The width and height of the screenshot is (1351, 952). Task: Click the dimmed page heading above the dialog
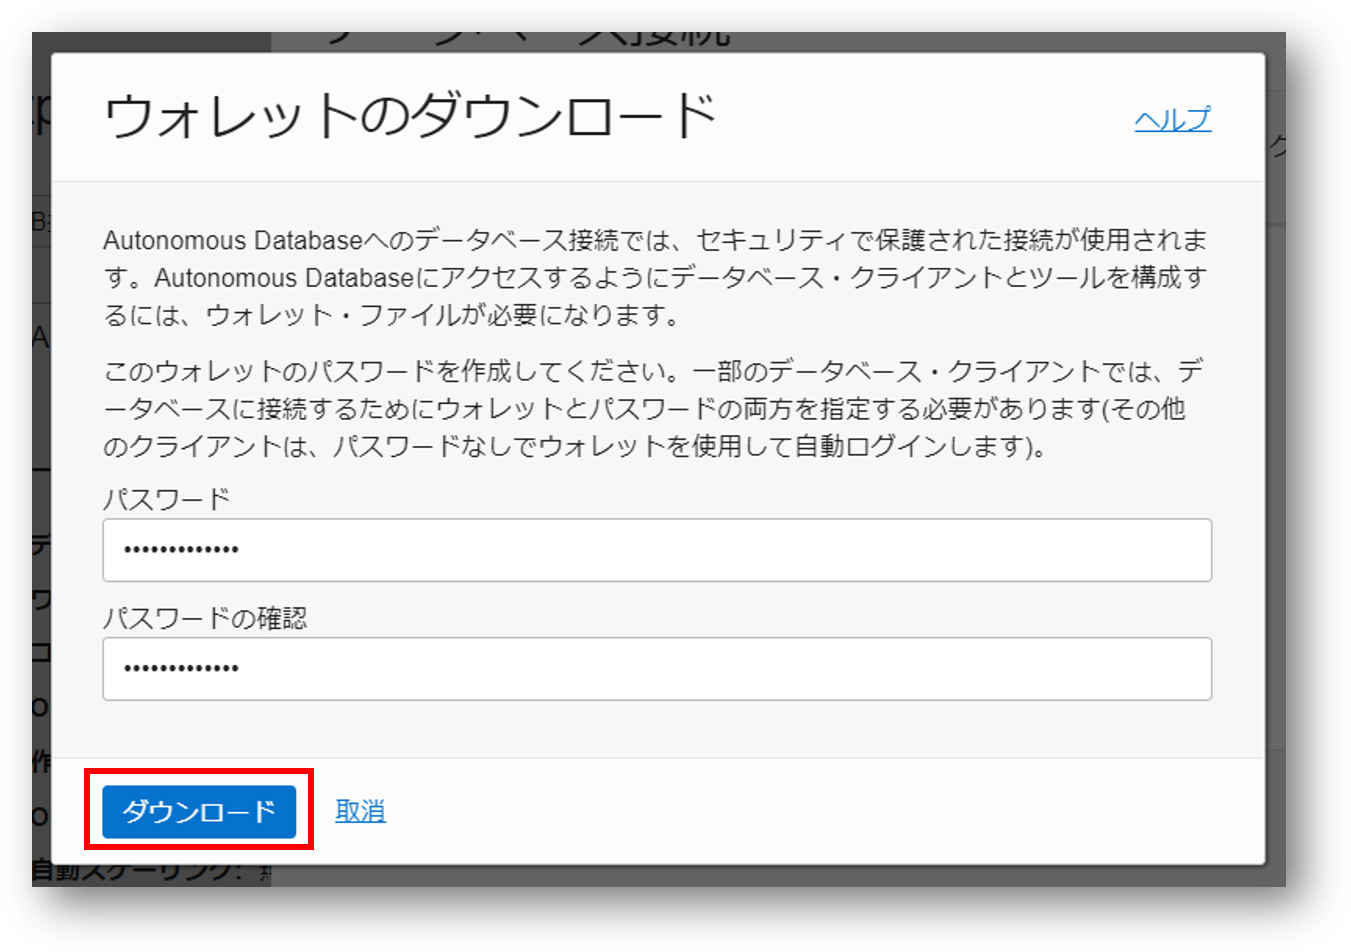tap(530, 37)
